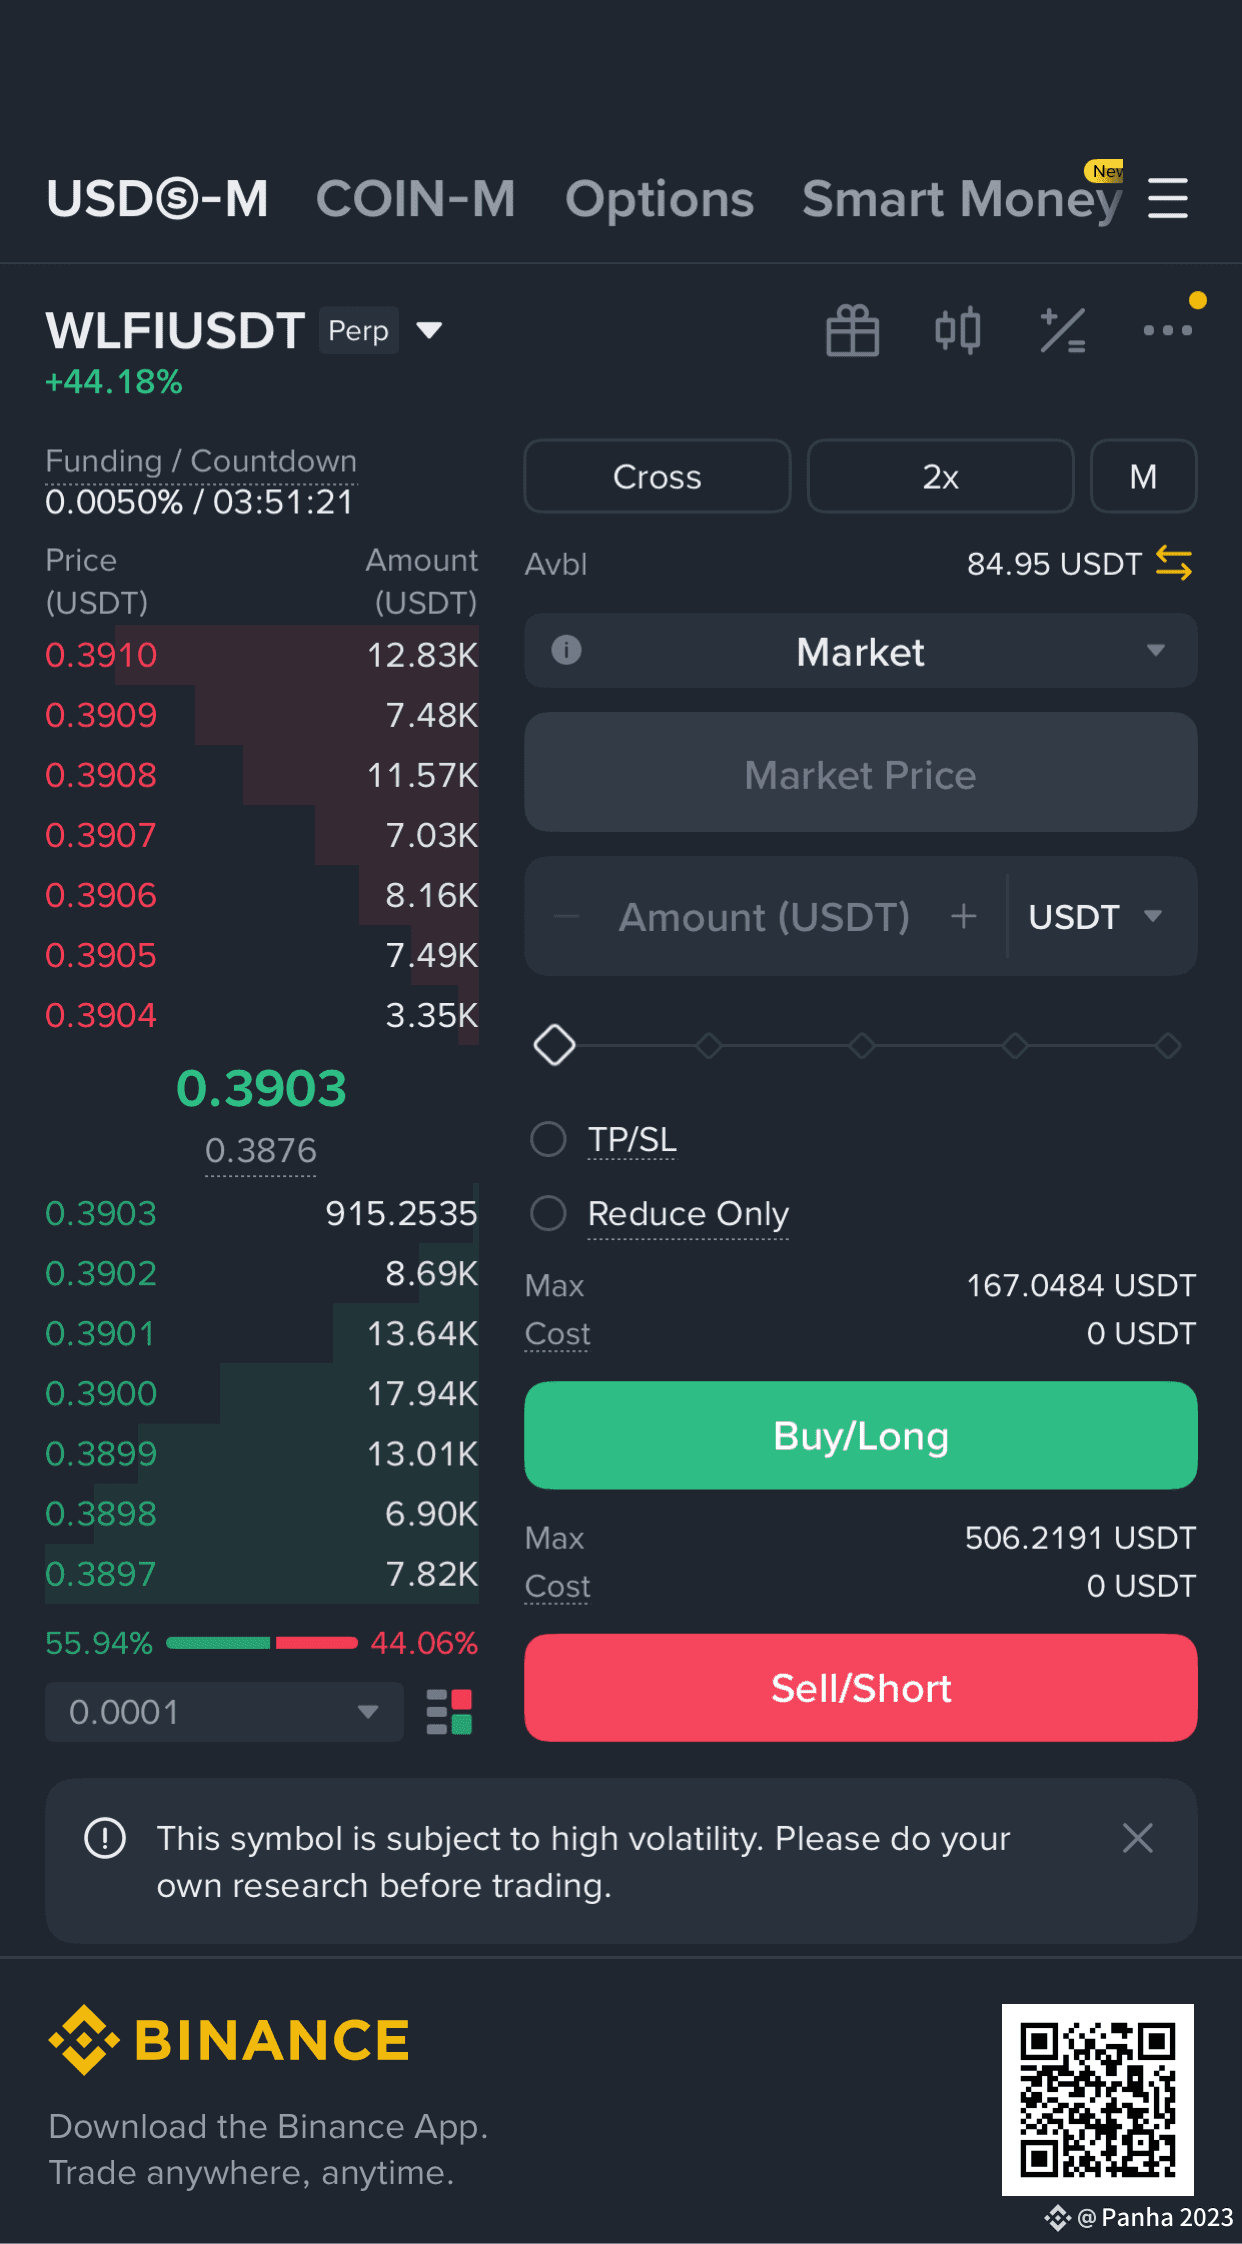Click the amount slider starting handle
The height and width of the screenshot is (2244, 1242).
click(554, 1045)
